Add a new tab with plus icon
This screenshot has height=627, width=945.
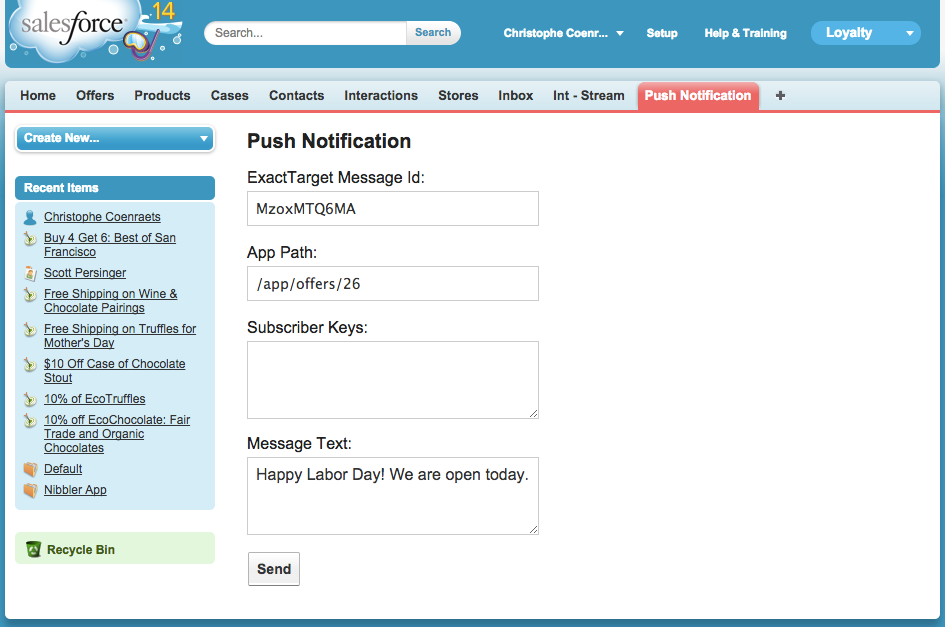pos(780,95)
